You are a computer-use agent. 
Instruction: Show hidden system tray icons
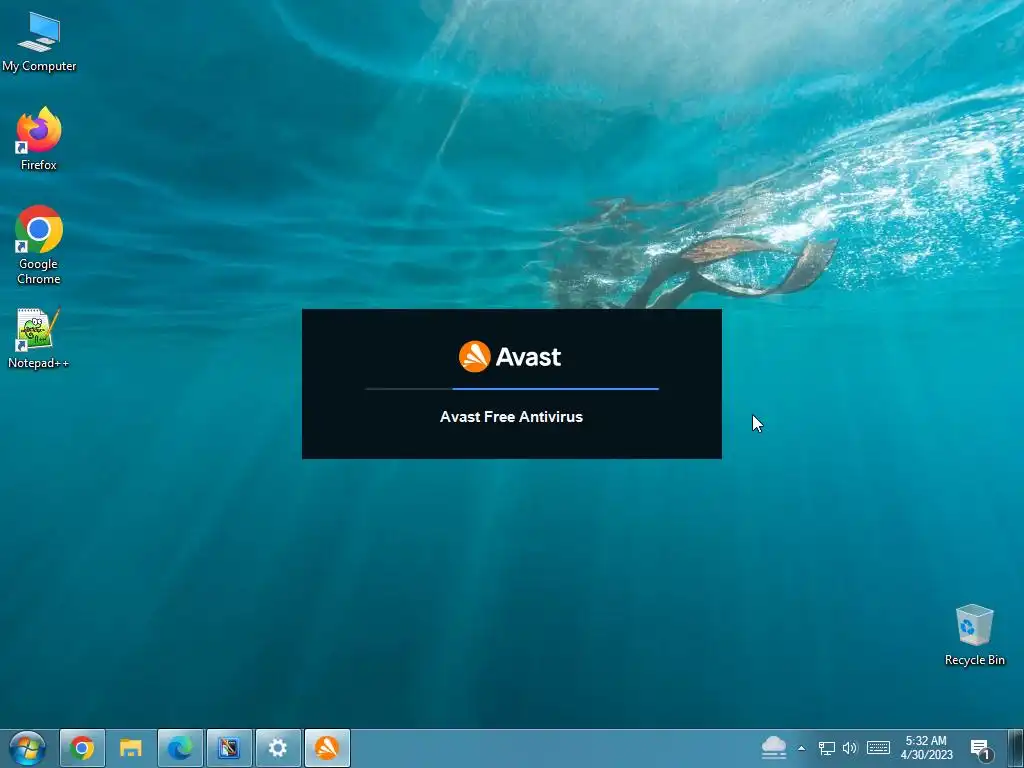(801, 748)
